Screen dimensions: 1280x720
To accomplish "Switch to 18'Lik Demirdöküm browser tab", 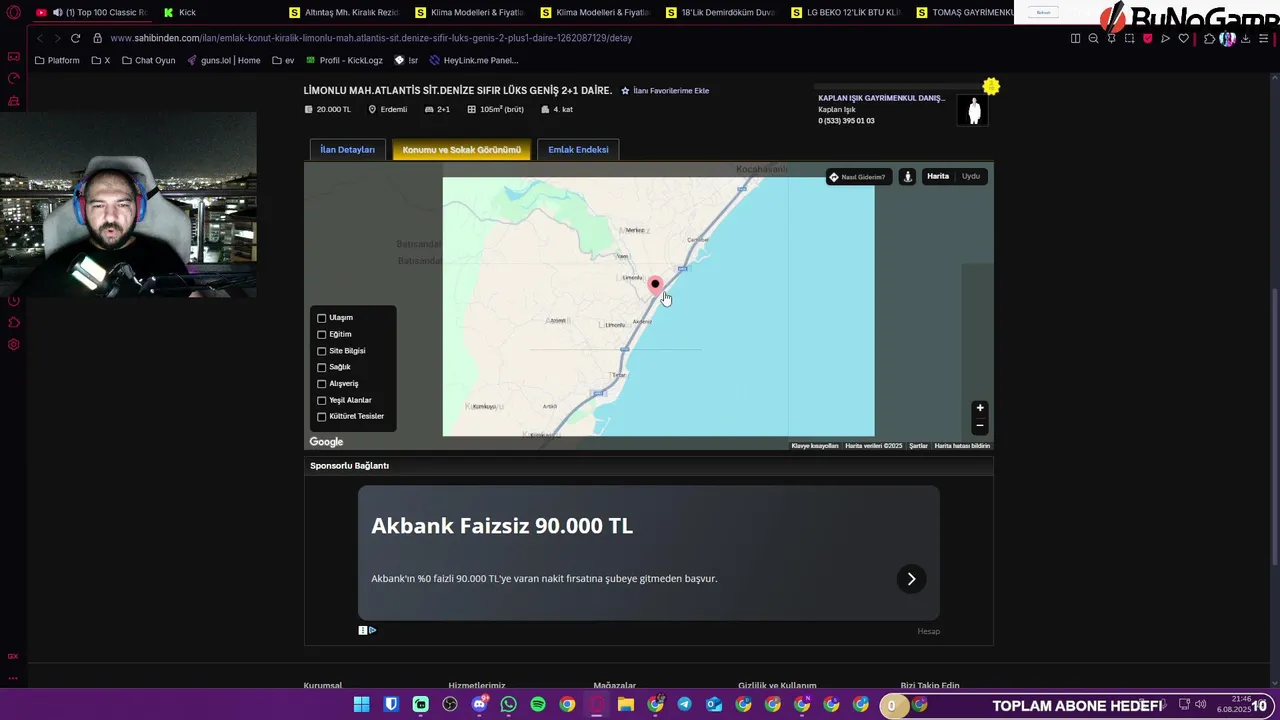I will click(x=719, y=12).
